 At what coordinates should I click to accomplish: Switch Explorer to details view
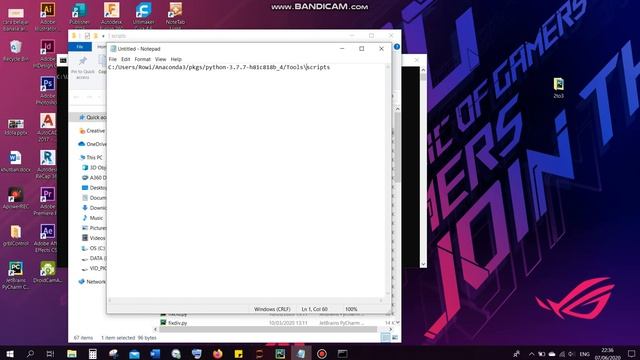click(x=385, y=338)
